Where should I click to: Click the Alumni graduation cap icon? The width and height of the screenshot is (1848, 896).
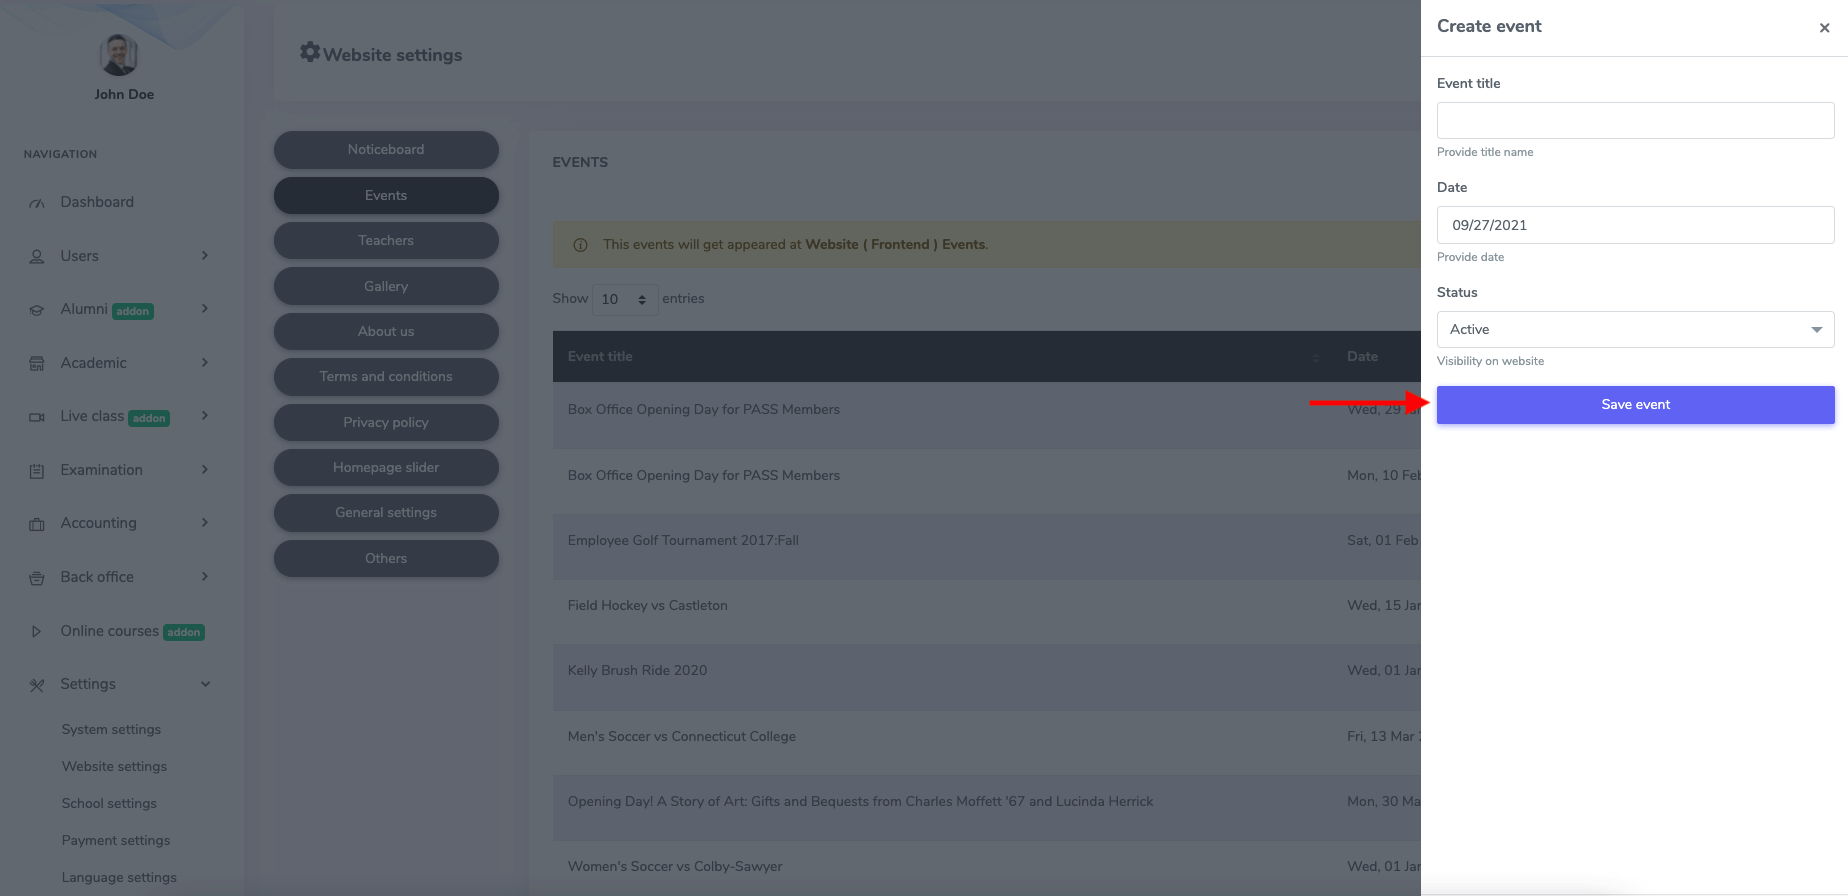pos(37,310)
